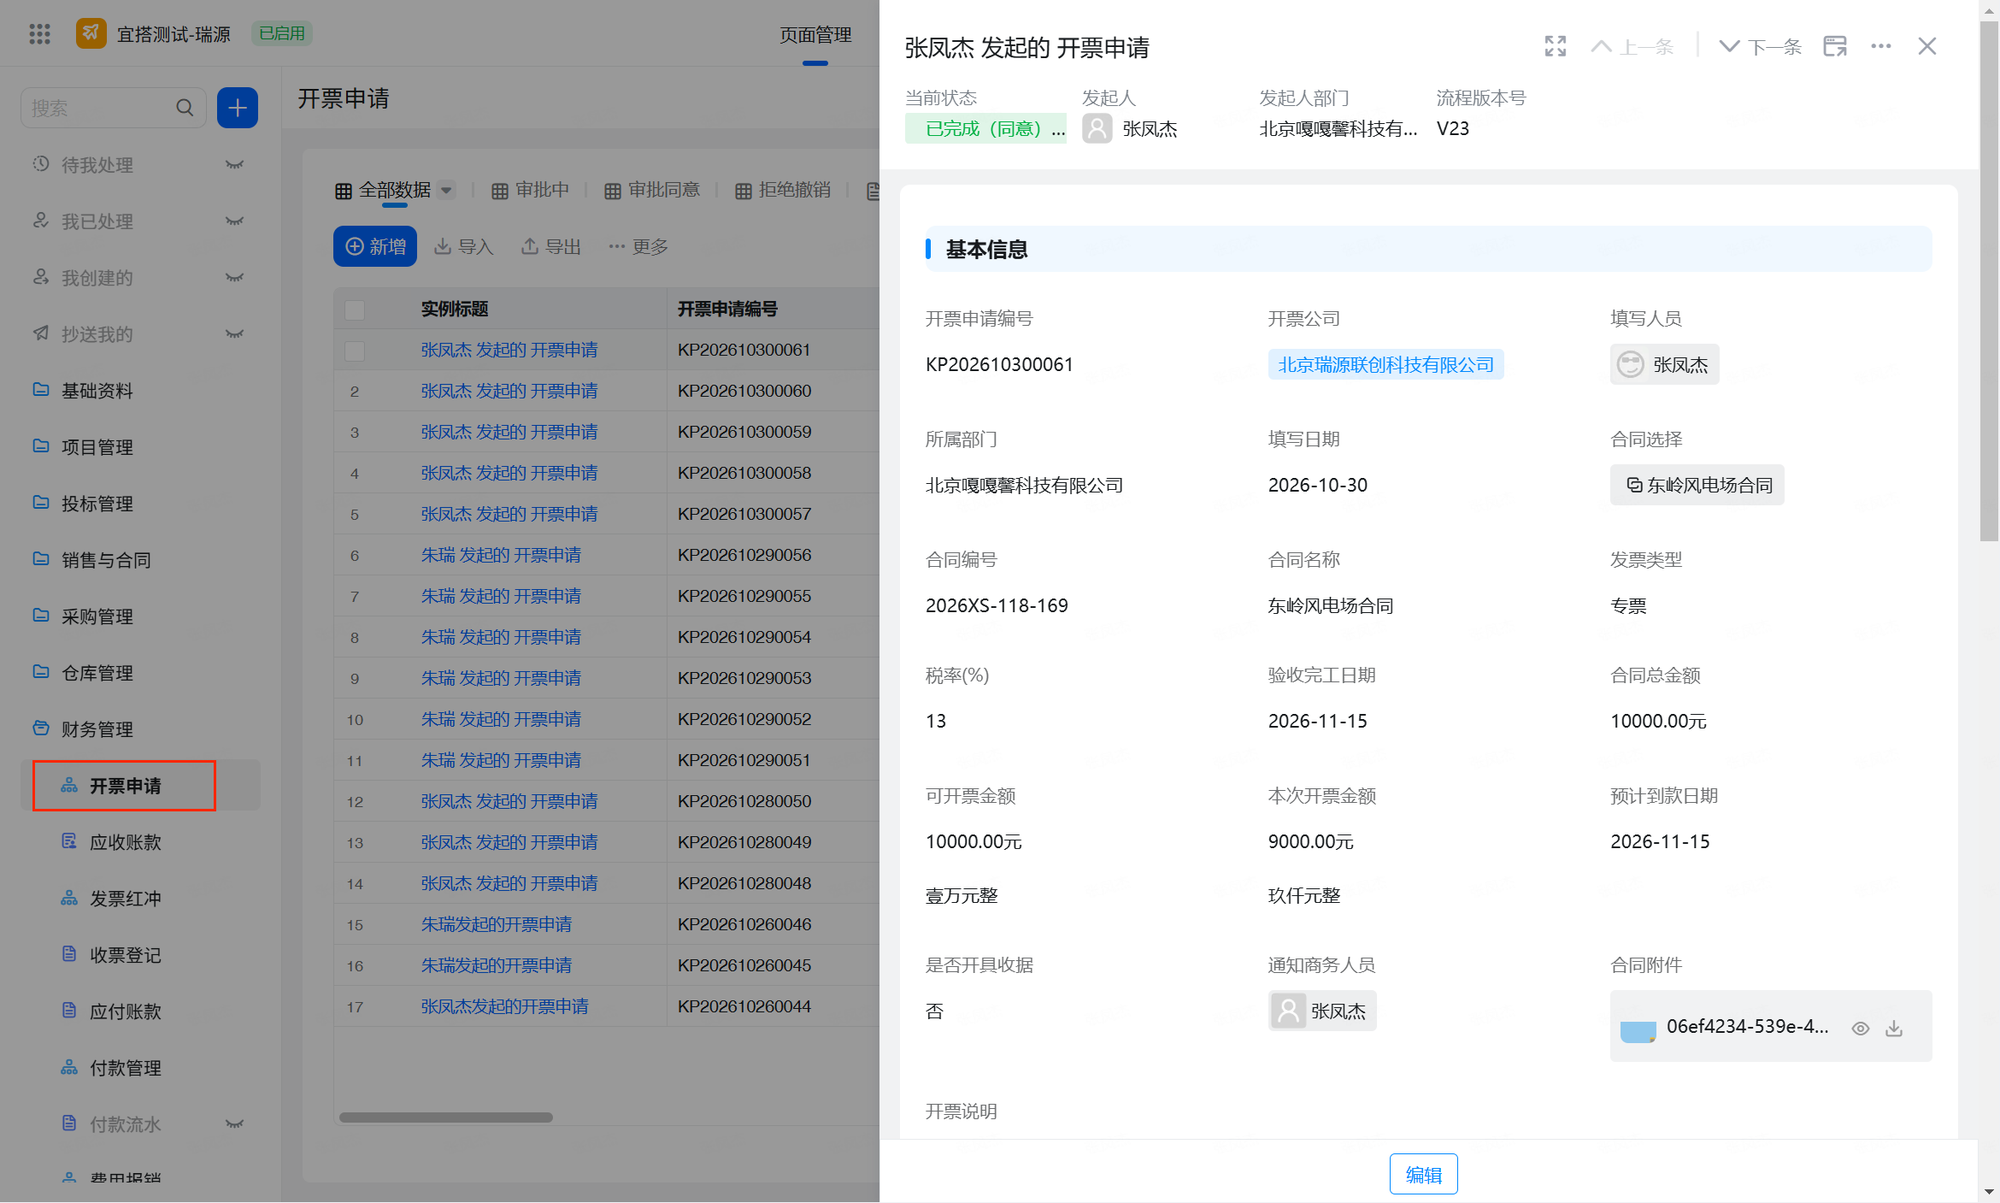This screenshot has height=1203, width=2000.
Task: Open linked contract 东岭风电场合同 chip
Action: tap(1697, 485)
